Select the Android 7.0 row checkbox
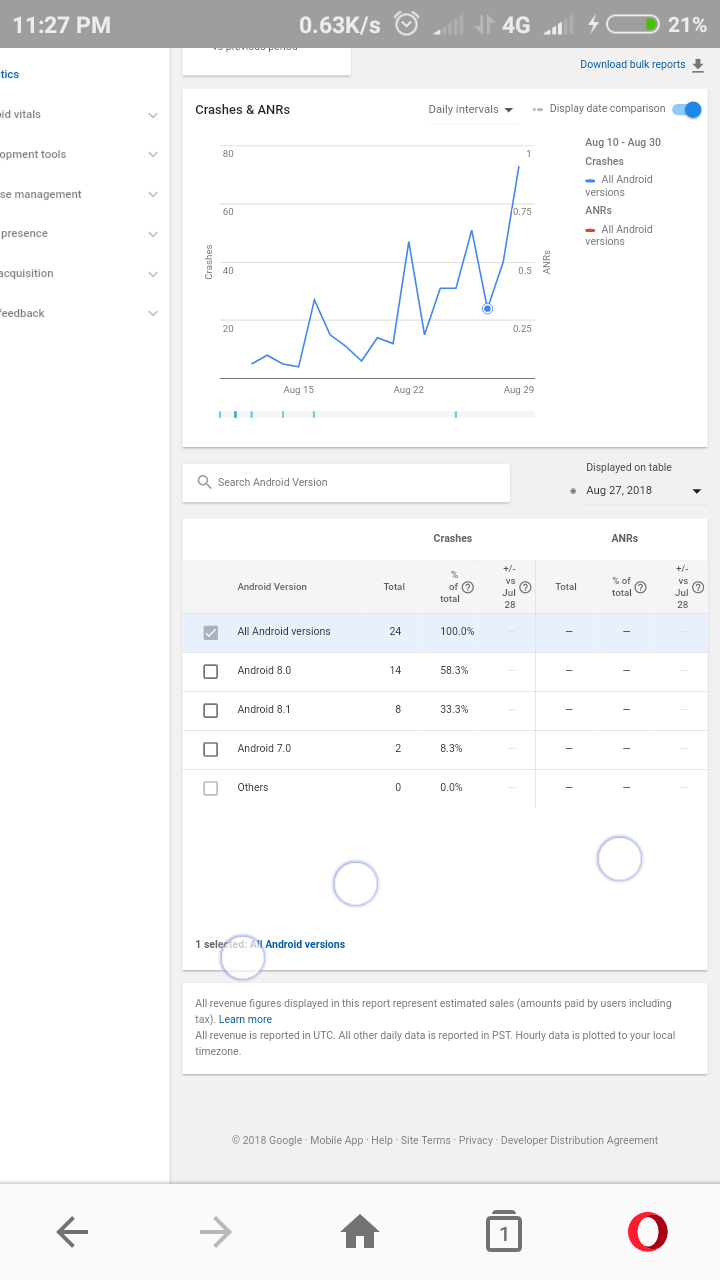 tap(210, 749)
